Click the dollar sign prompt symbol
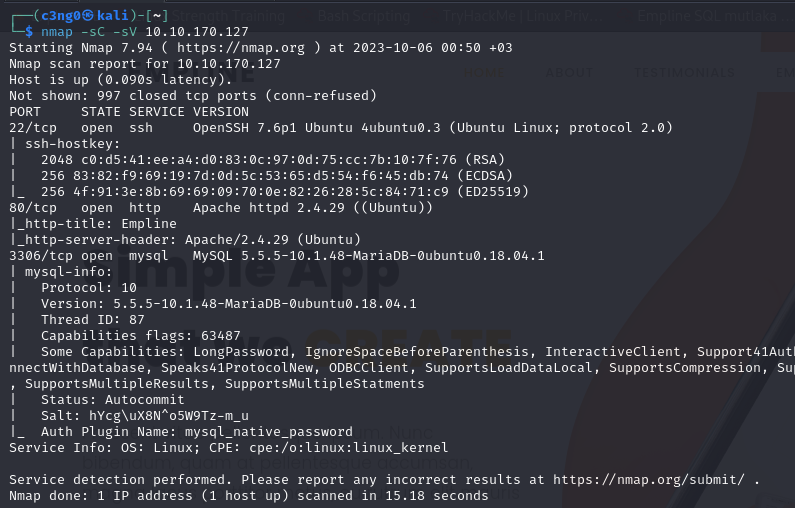Image resolution: width=795 pixels, height=508 pixels. click(29, 32)
